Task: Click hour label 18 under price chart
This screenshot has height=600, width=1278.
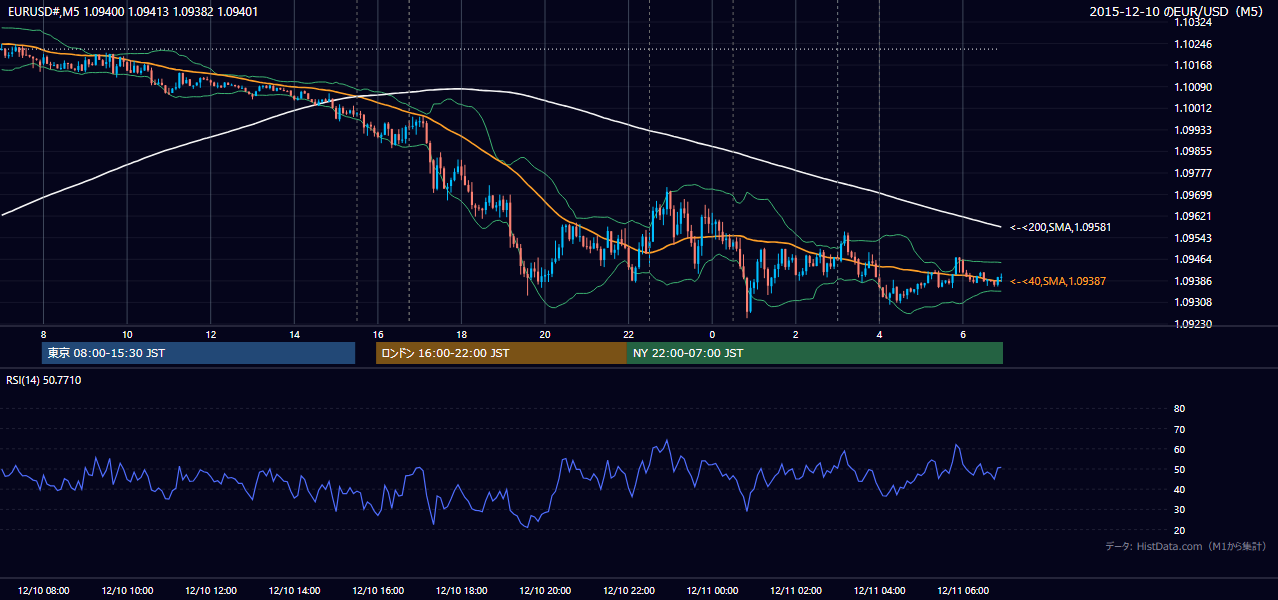Action: pyautogui.click(x=462, y=334)
